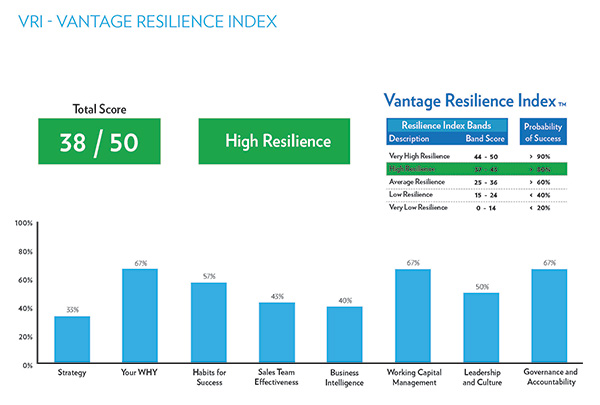Click the Business Intelligence axis label

pyautogui.click(x=344, y=377)
